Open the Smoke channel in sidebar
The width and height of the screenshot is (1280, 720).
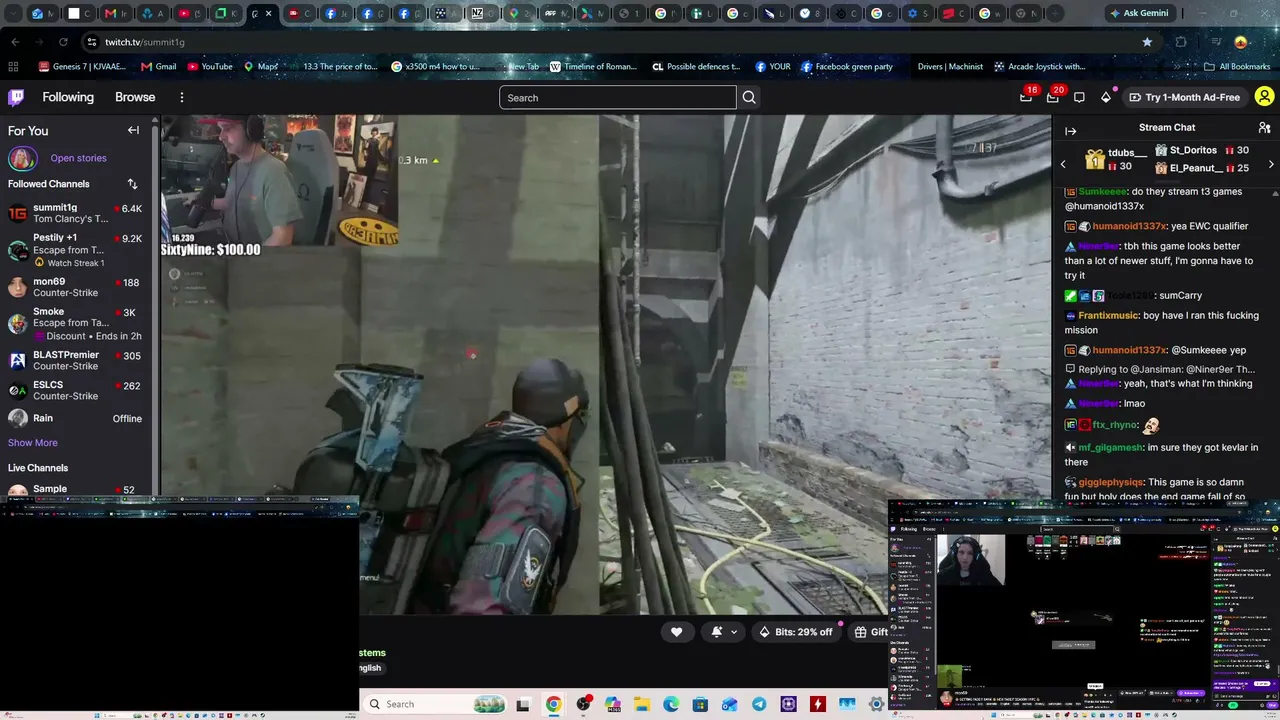(76, 323)
